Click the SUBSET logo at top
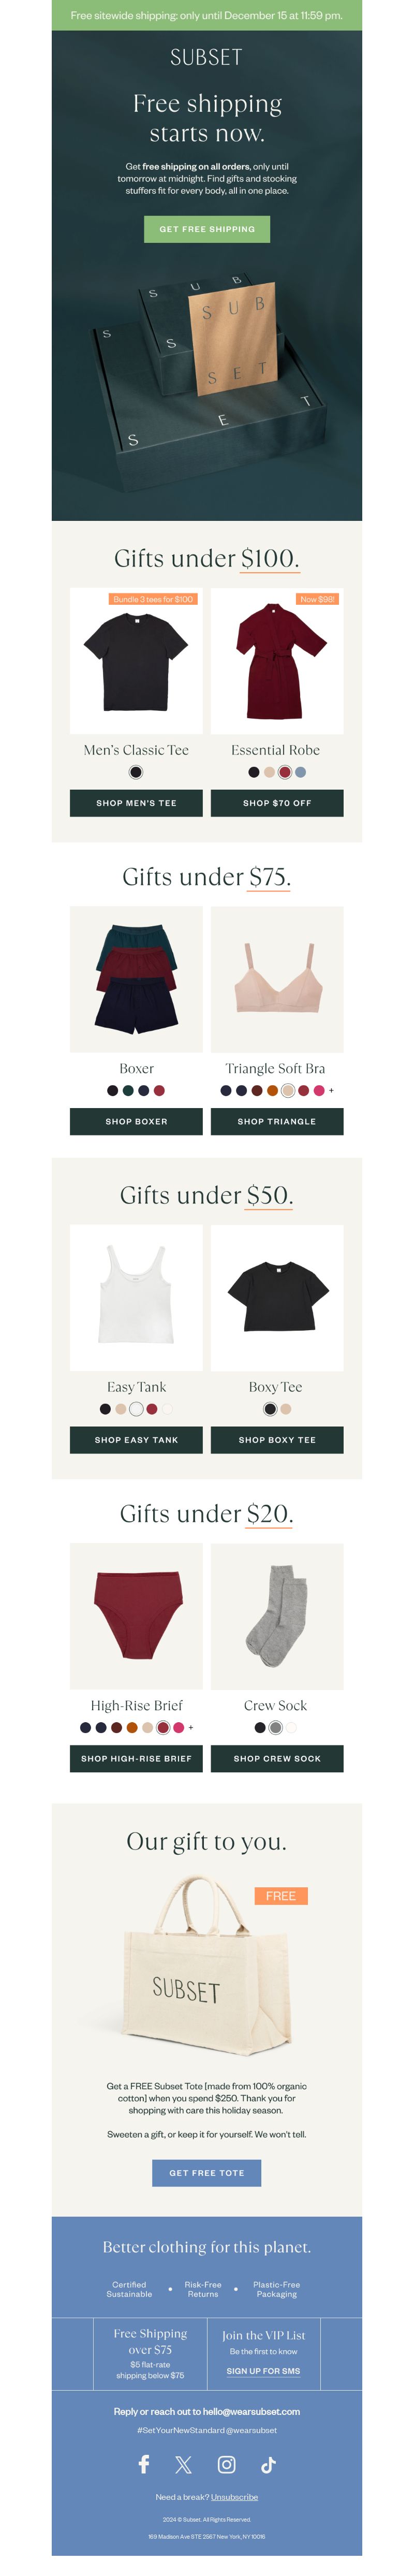 tap(206, 57)
